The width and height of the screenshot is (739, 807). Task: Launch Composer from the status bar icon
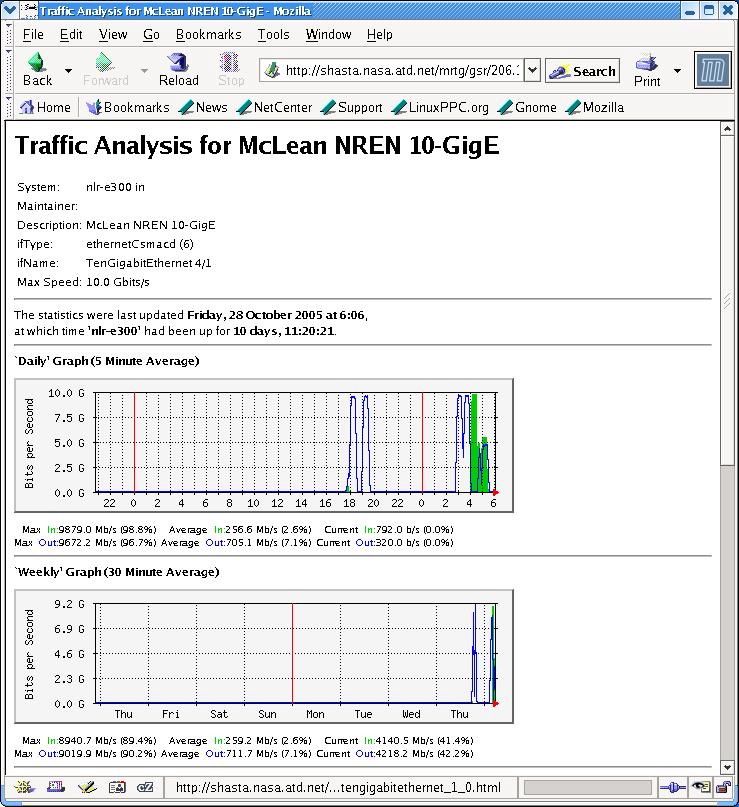(x=88, y=788)
